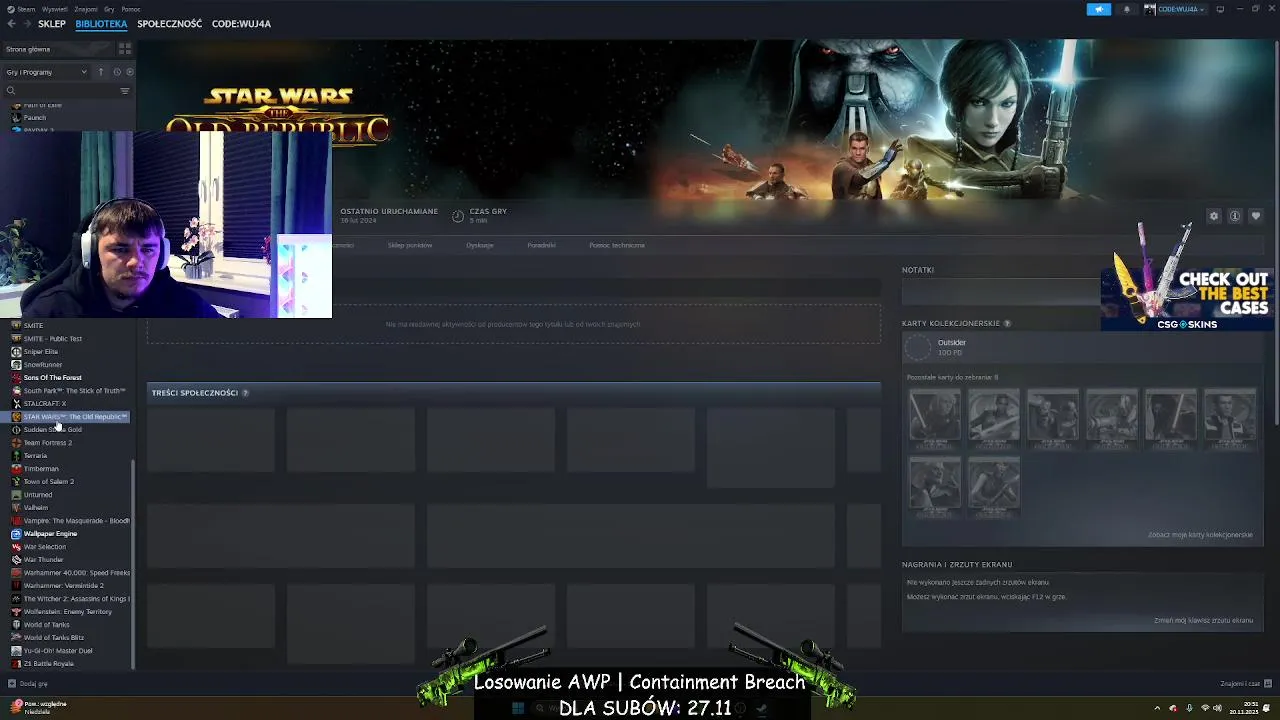The image size is (1280, 720).
Task: Click help icon next to Treści społeczności
Action: pyautogui.click(x=245, y=393)
